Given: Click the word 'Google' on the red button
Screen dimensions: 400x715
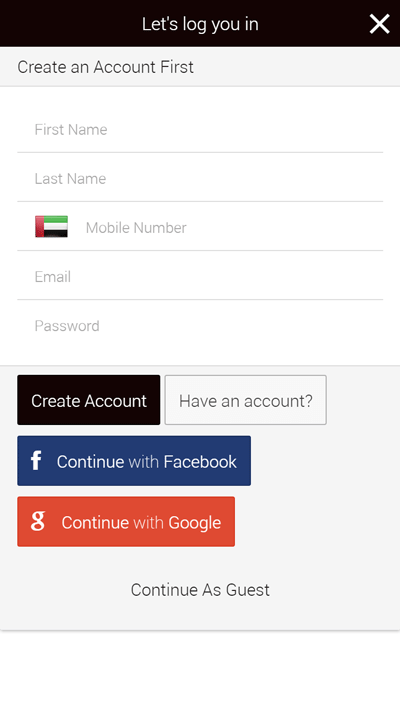Looking at the screenshot, I should (x=195, y=523).
